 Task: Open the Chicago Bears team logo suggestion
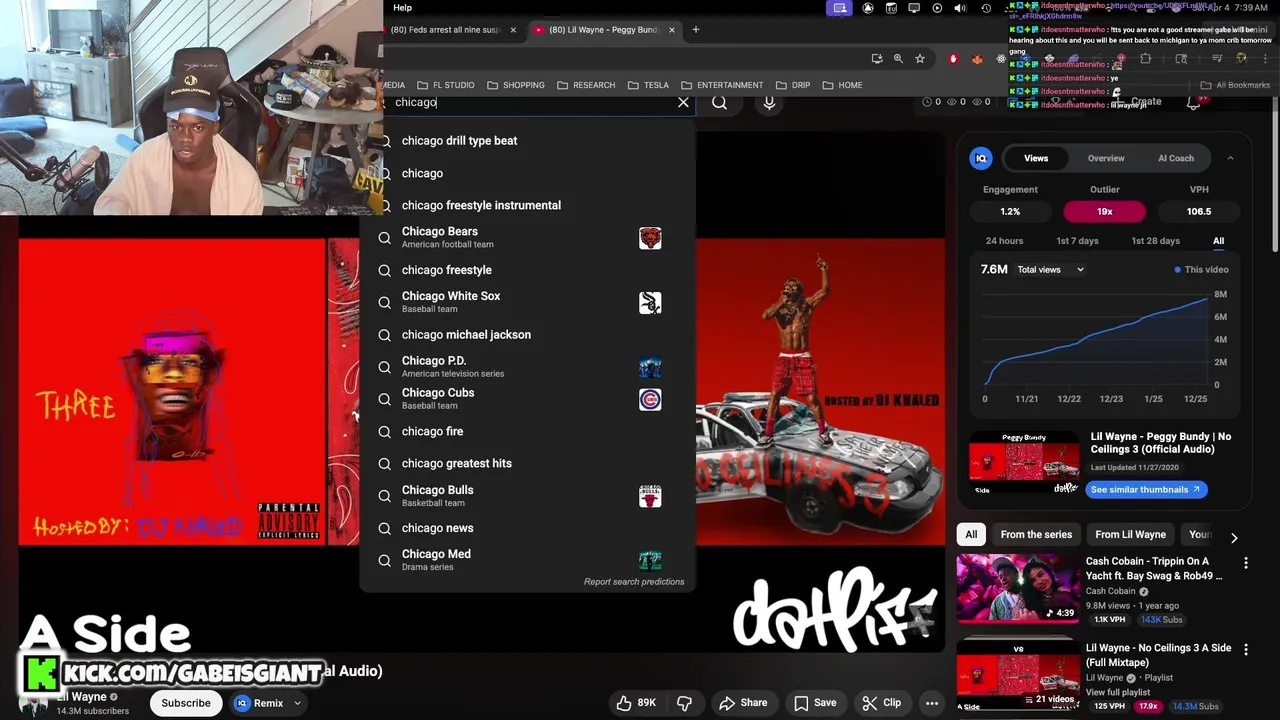tap(650, 238)
